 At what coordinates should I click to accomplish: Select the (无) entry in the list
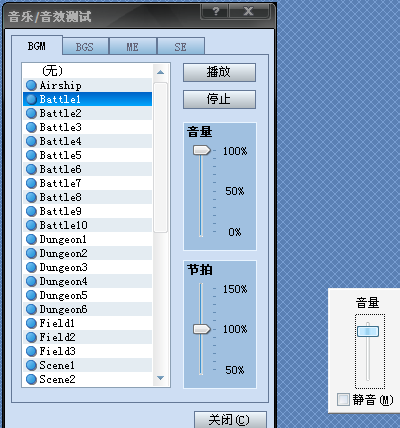(x=52, y=71)
